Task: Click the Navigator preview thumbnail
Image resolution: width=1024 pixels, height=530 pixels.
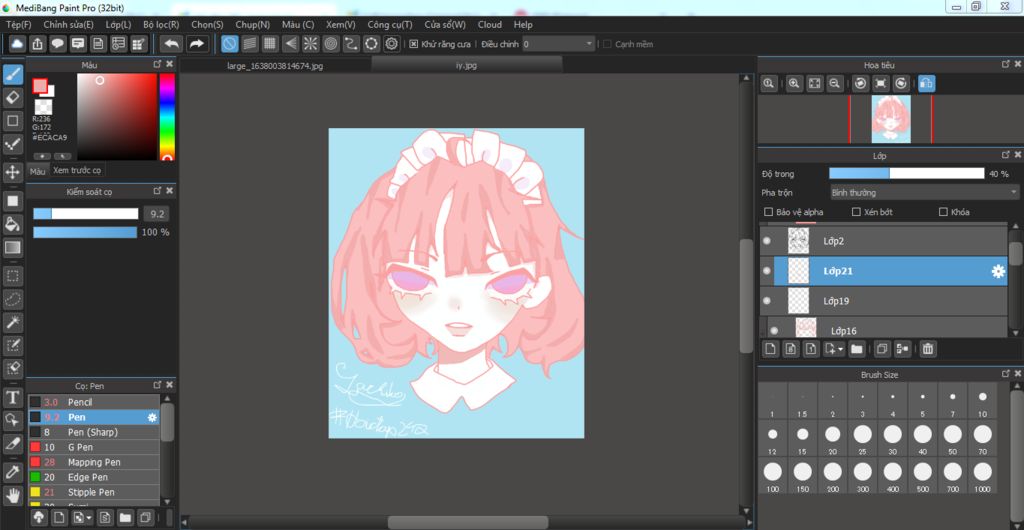Action: pos(890,119)
